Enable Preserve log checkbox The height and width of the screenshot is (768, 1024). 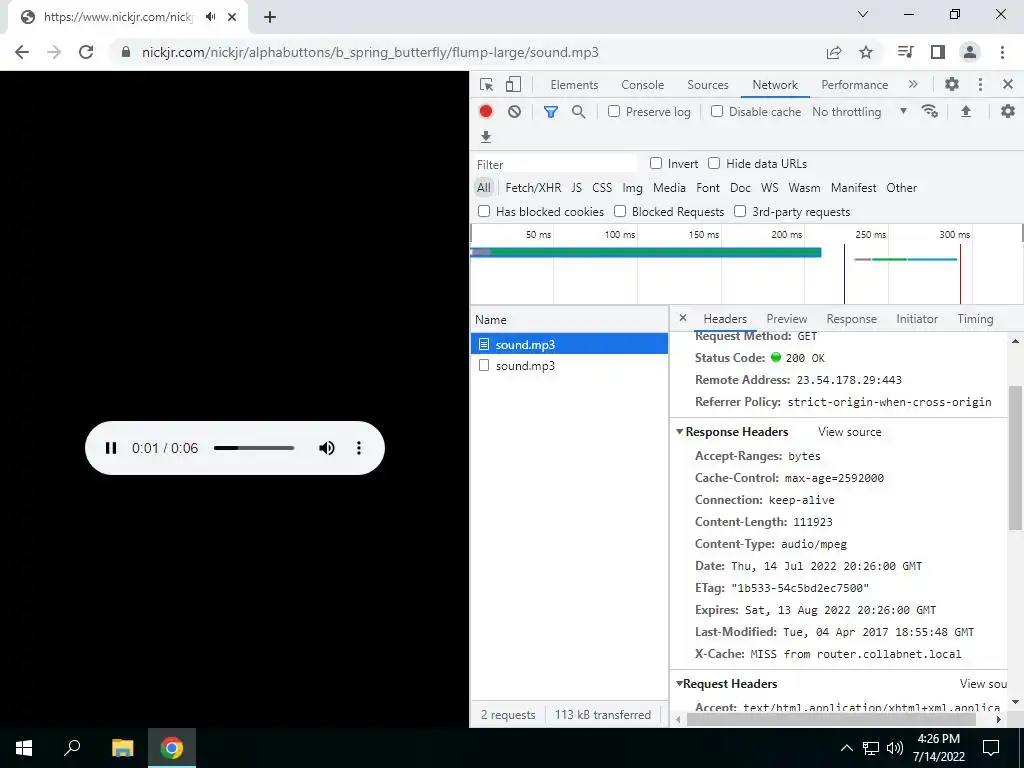click(614, 112)
